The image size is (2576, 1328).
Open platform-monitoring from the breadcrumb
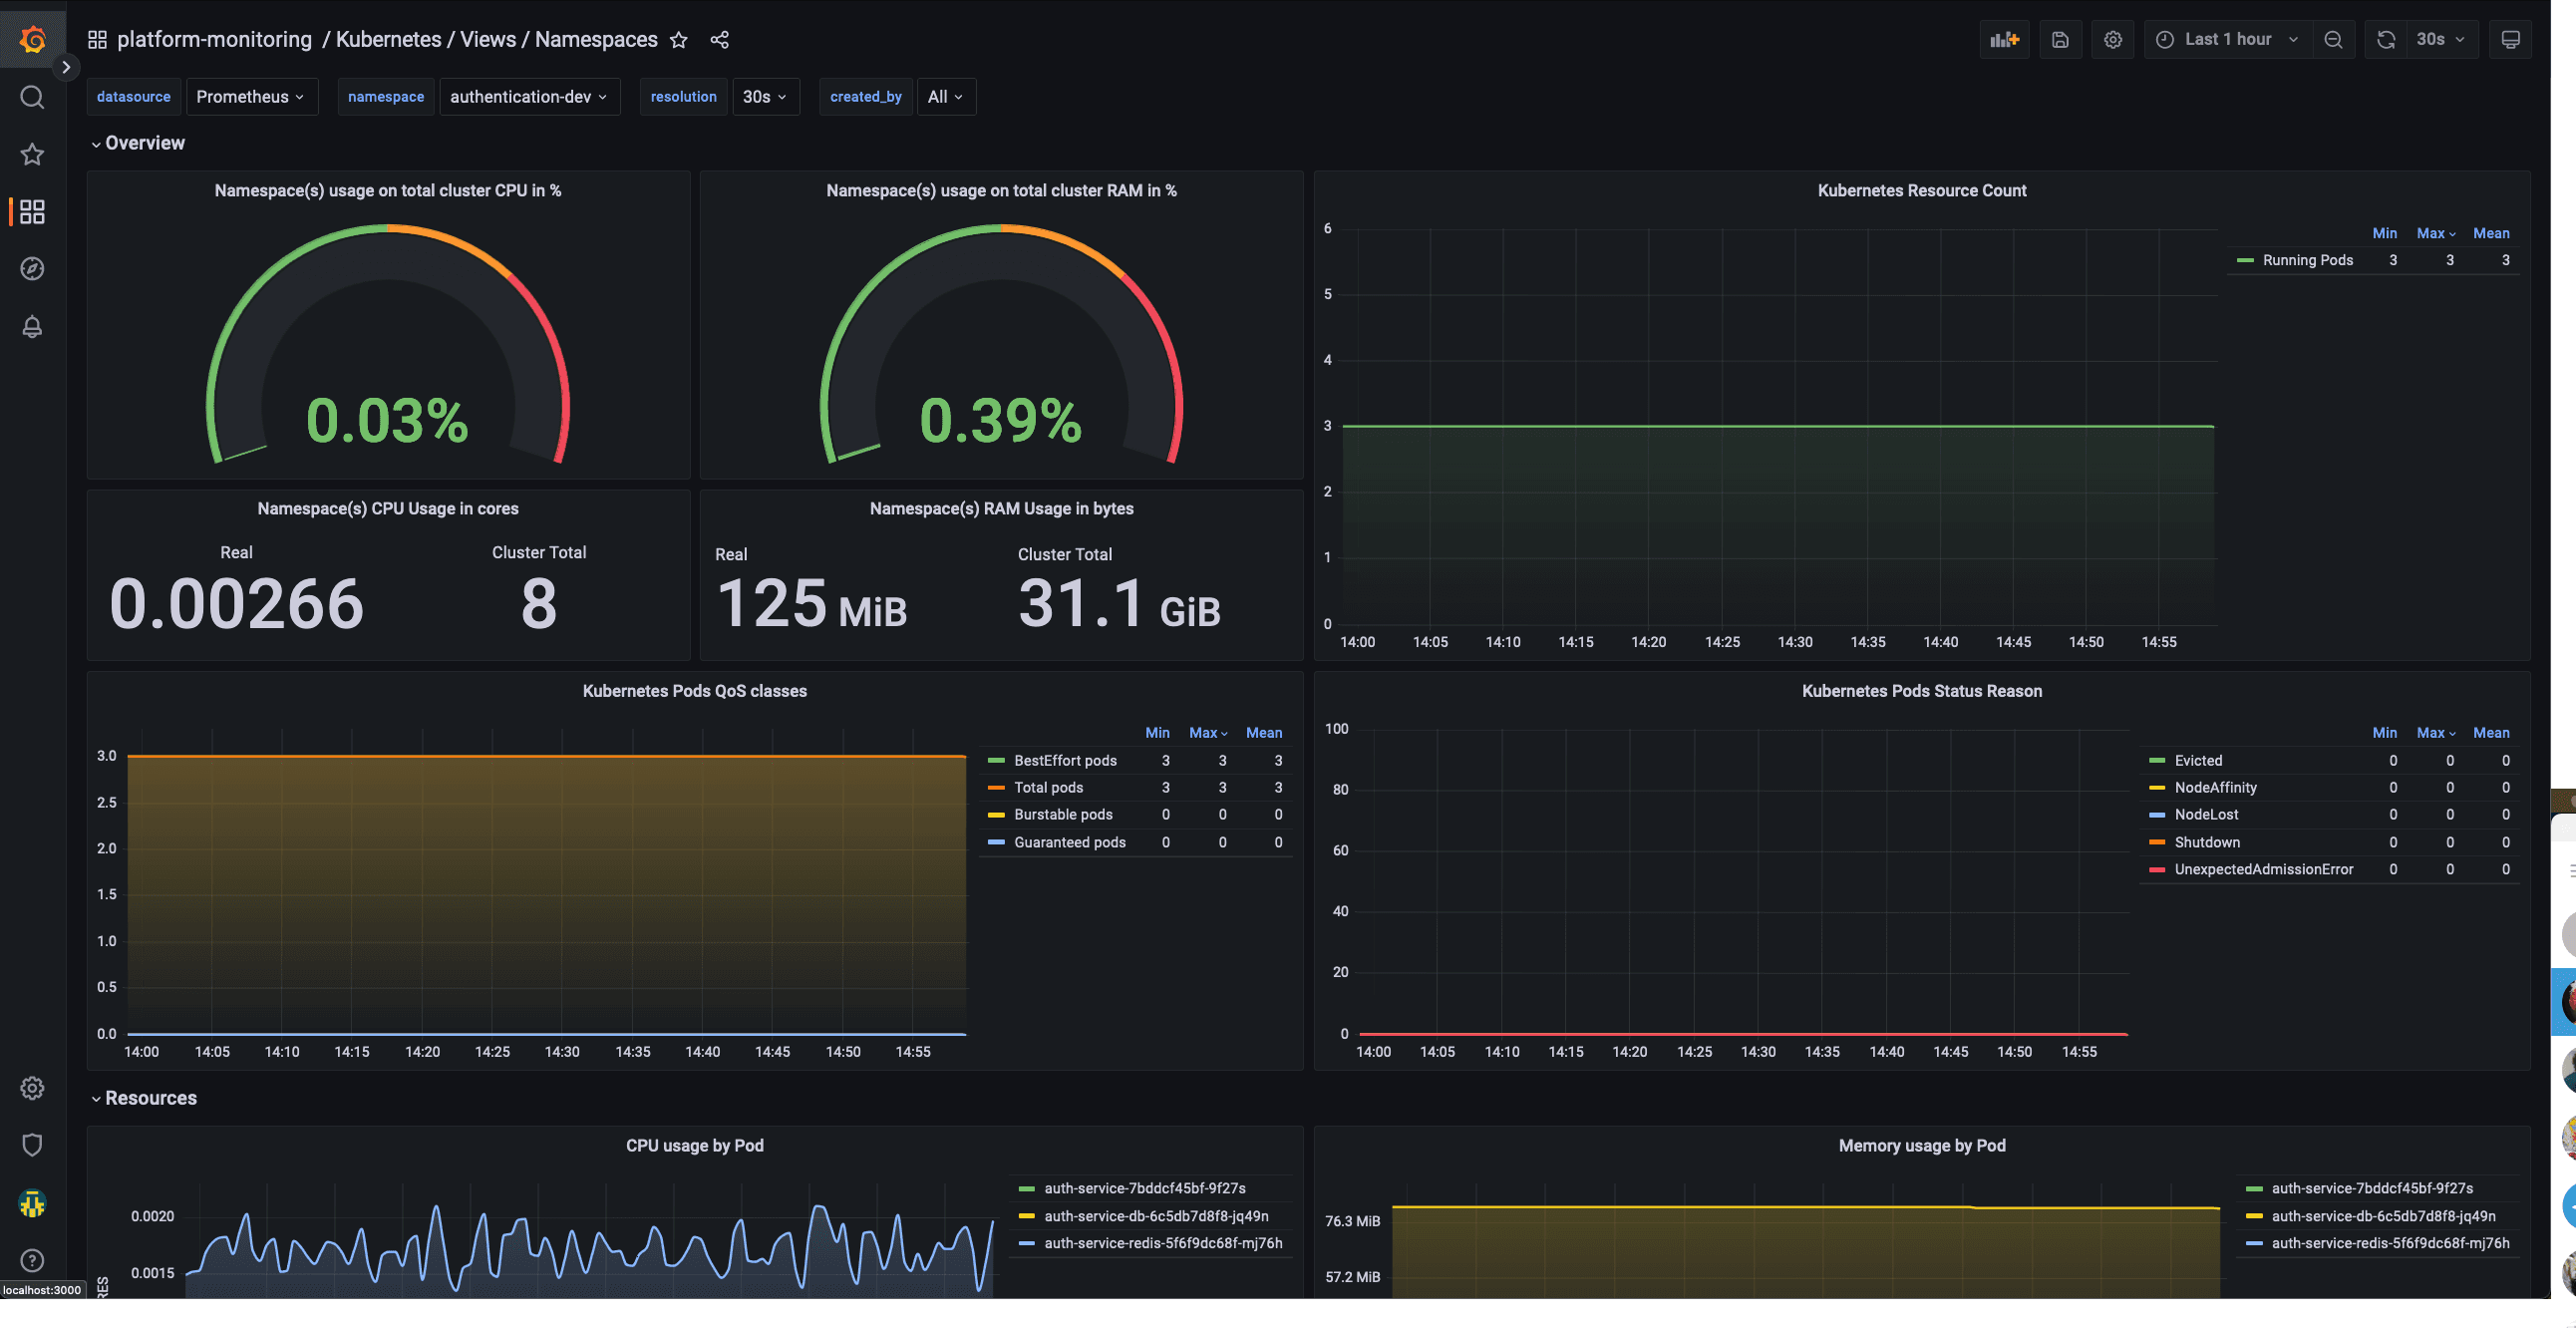213,39
